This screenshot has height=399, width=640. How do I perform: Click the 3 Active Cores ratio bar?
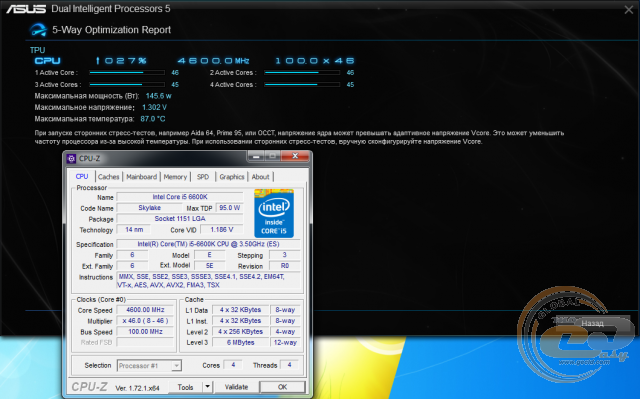[127, 84]
